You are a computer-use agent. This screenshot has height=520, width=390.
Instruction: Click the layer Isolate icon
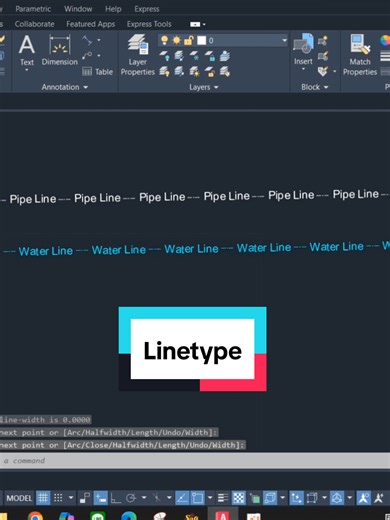(179, 56)
